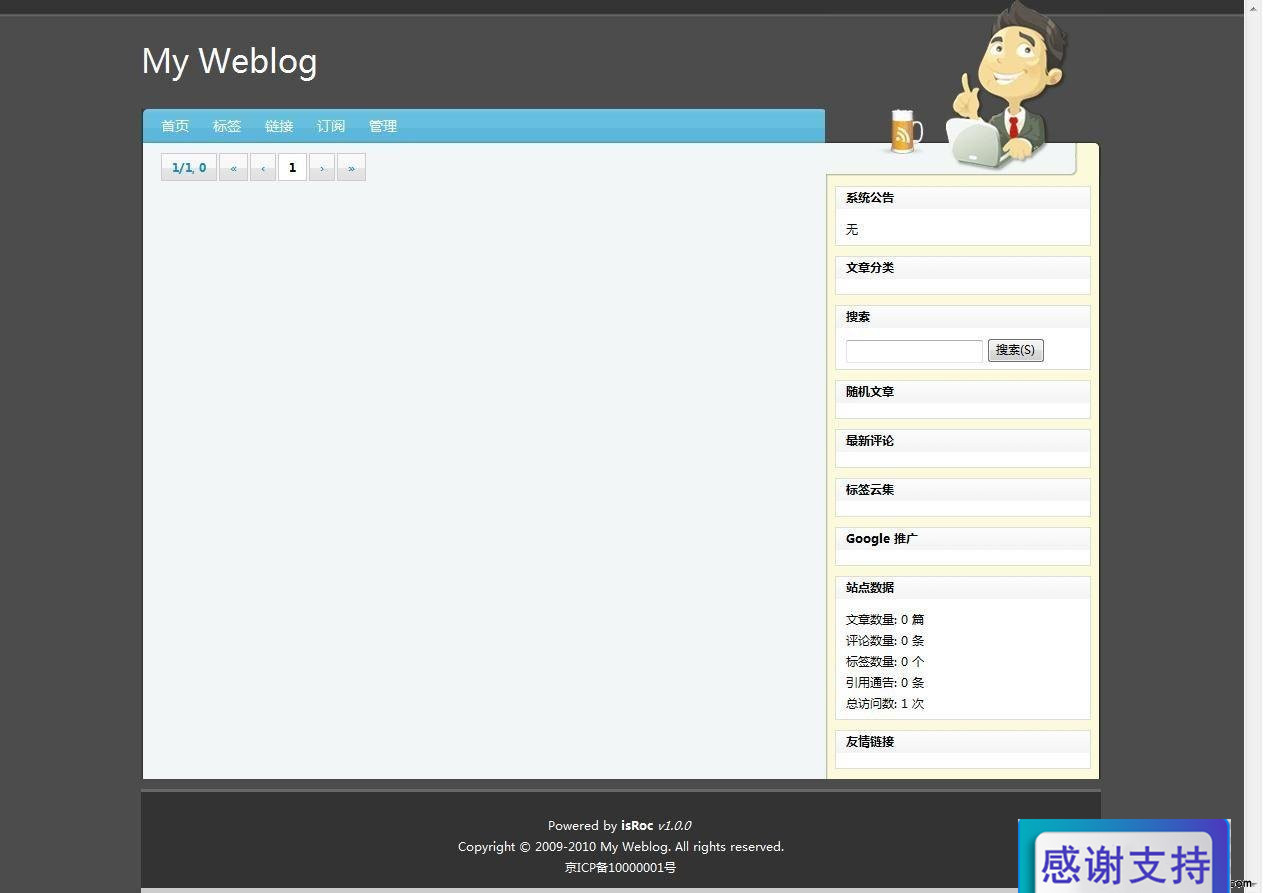The height and width of the screenshot is (893, 1263).
Task: Go to first page with « button
Action: (233, 167)
